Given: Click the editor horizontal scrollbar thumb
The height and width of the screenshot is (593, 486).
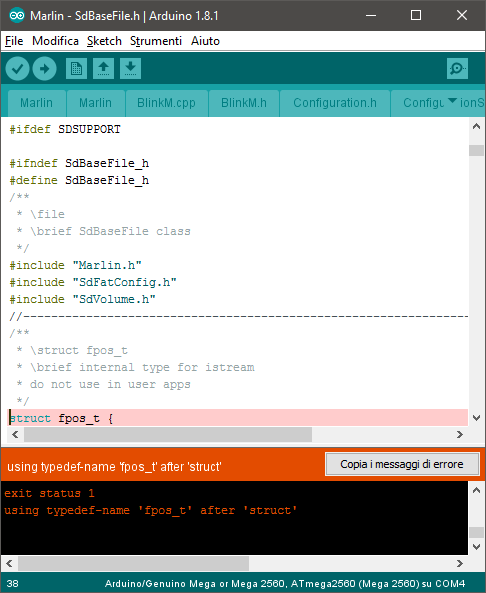Looking at the screenshot, I should pos(168,435).
